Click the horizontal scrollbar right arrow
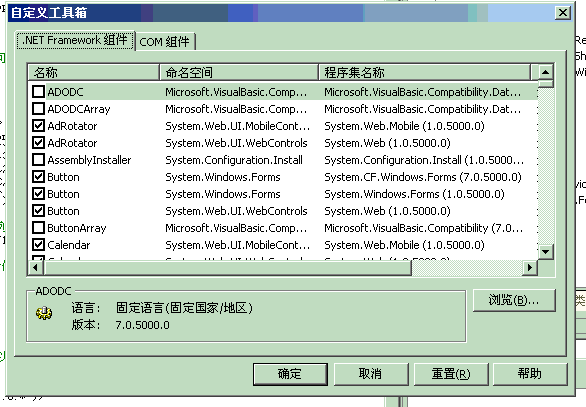 (530, 268)
